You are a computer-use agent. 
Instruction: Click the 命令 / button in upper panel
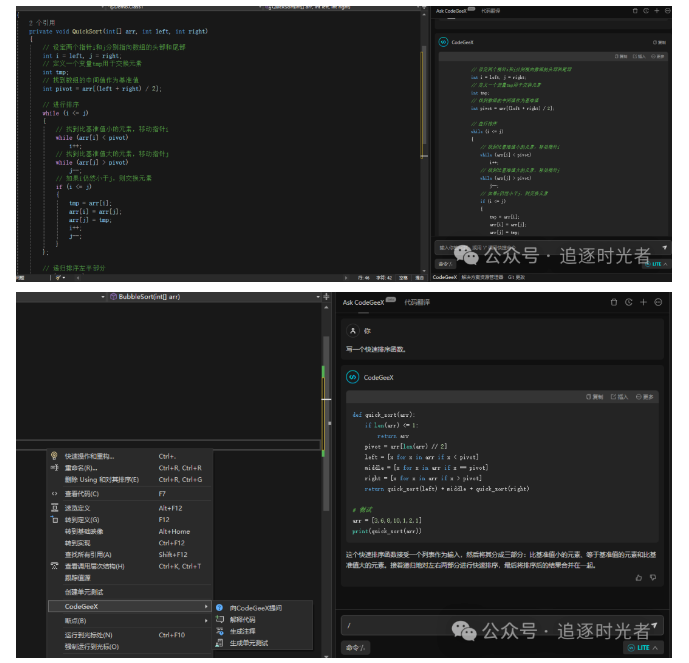(x=446, y=264)
